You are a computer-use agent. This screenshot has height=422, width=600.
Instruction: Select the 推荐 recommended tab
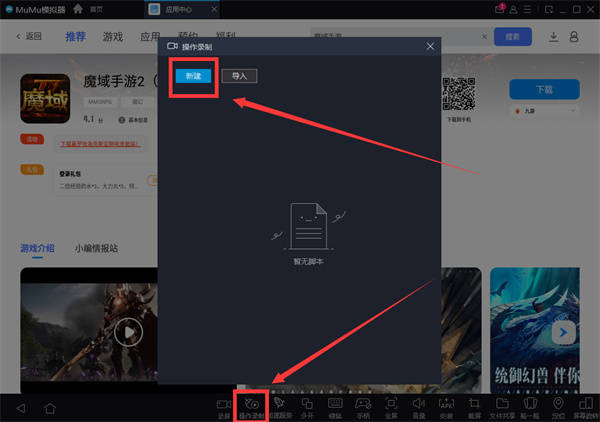click(76, 37)
